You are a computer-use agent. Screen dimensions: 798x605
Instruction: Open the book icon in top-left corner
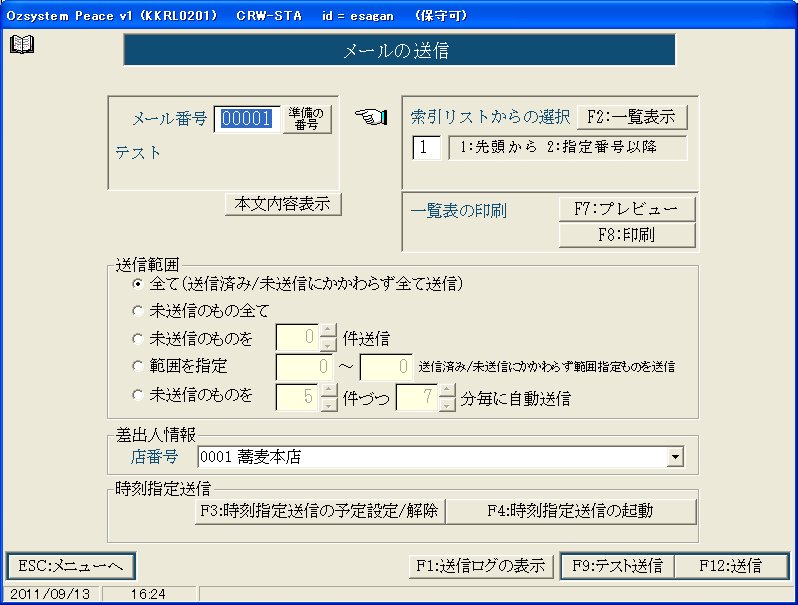tap(22, 44)
